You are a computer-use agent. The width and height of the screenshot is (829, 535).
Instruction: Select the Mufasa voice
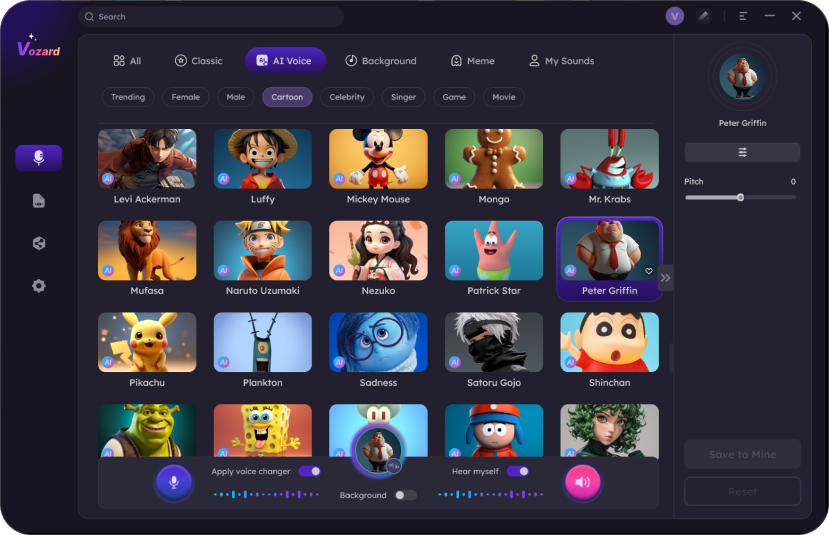pos(147,259)
